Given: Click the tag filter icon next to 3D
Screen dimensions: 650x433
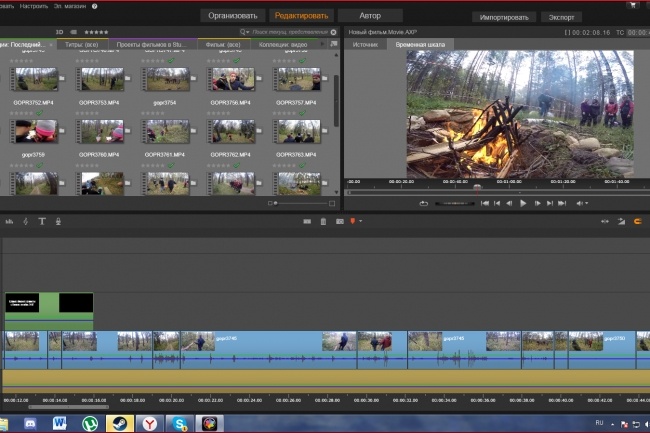Looking at the screenshot, I should tap(73, 32).
